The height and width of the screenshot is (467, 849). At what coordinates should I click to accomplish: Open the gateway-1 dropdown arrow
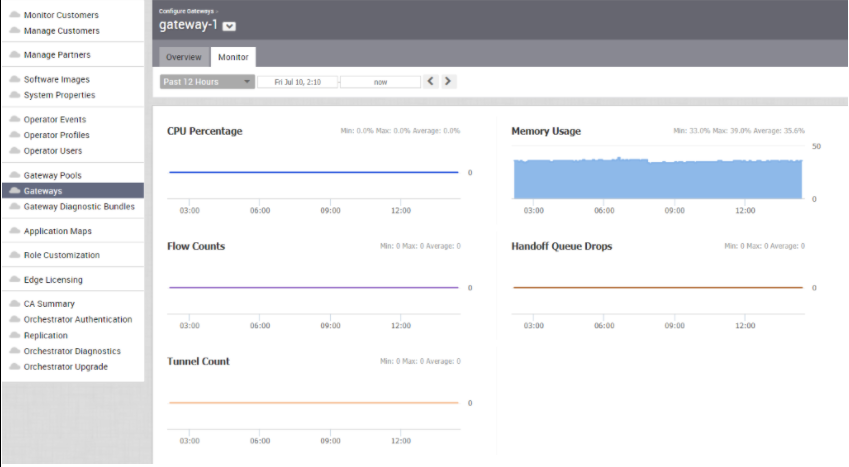(229, 26)
